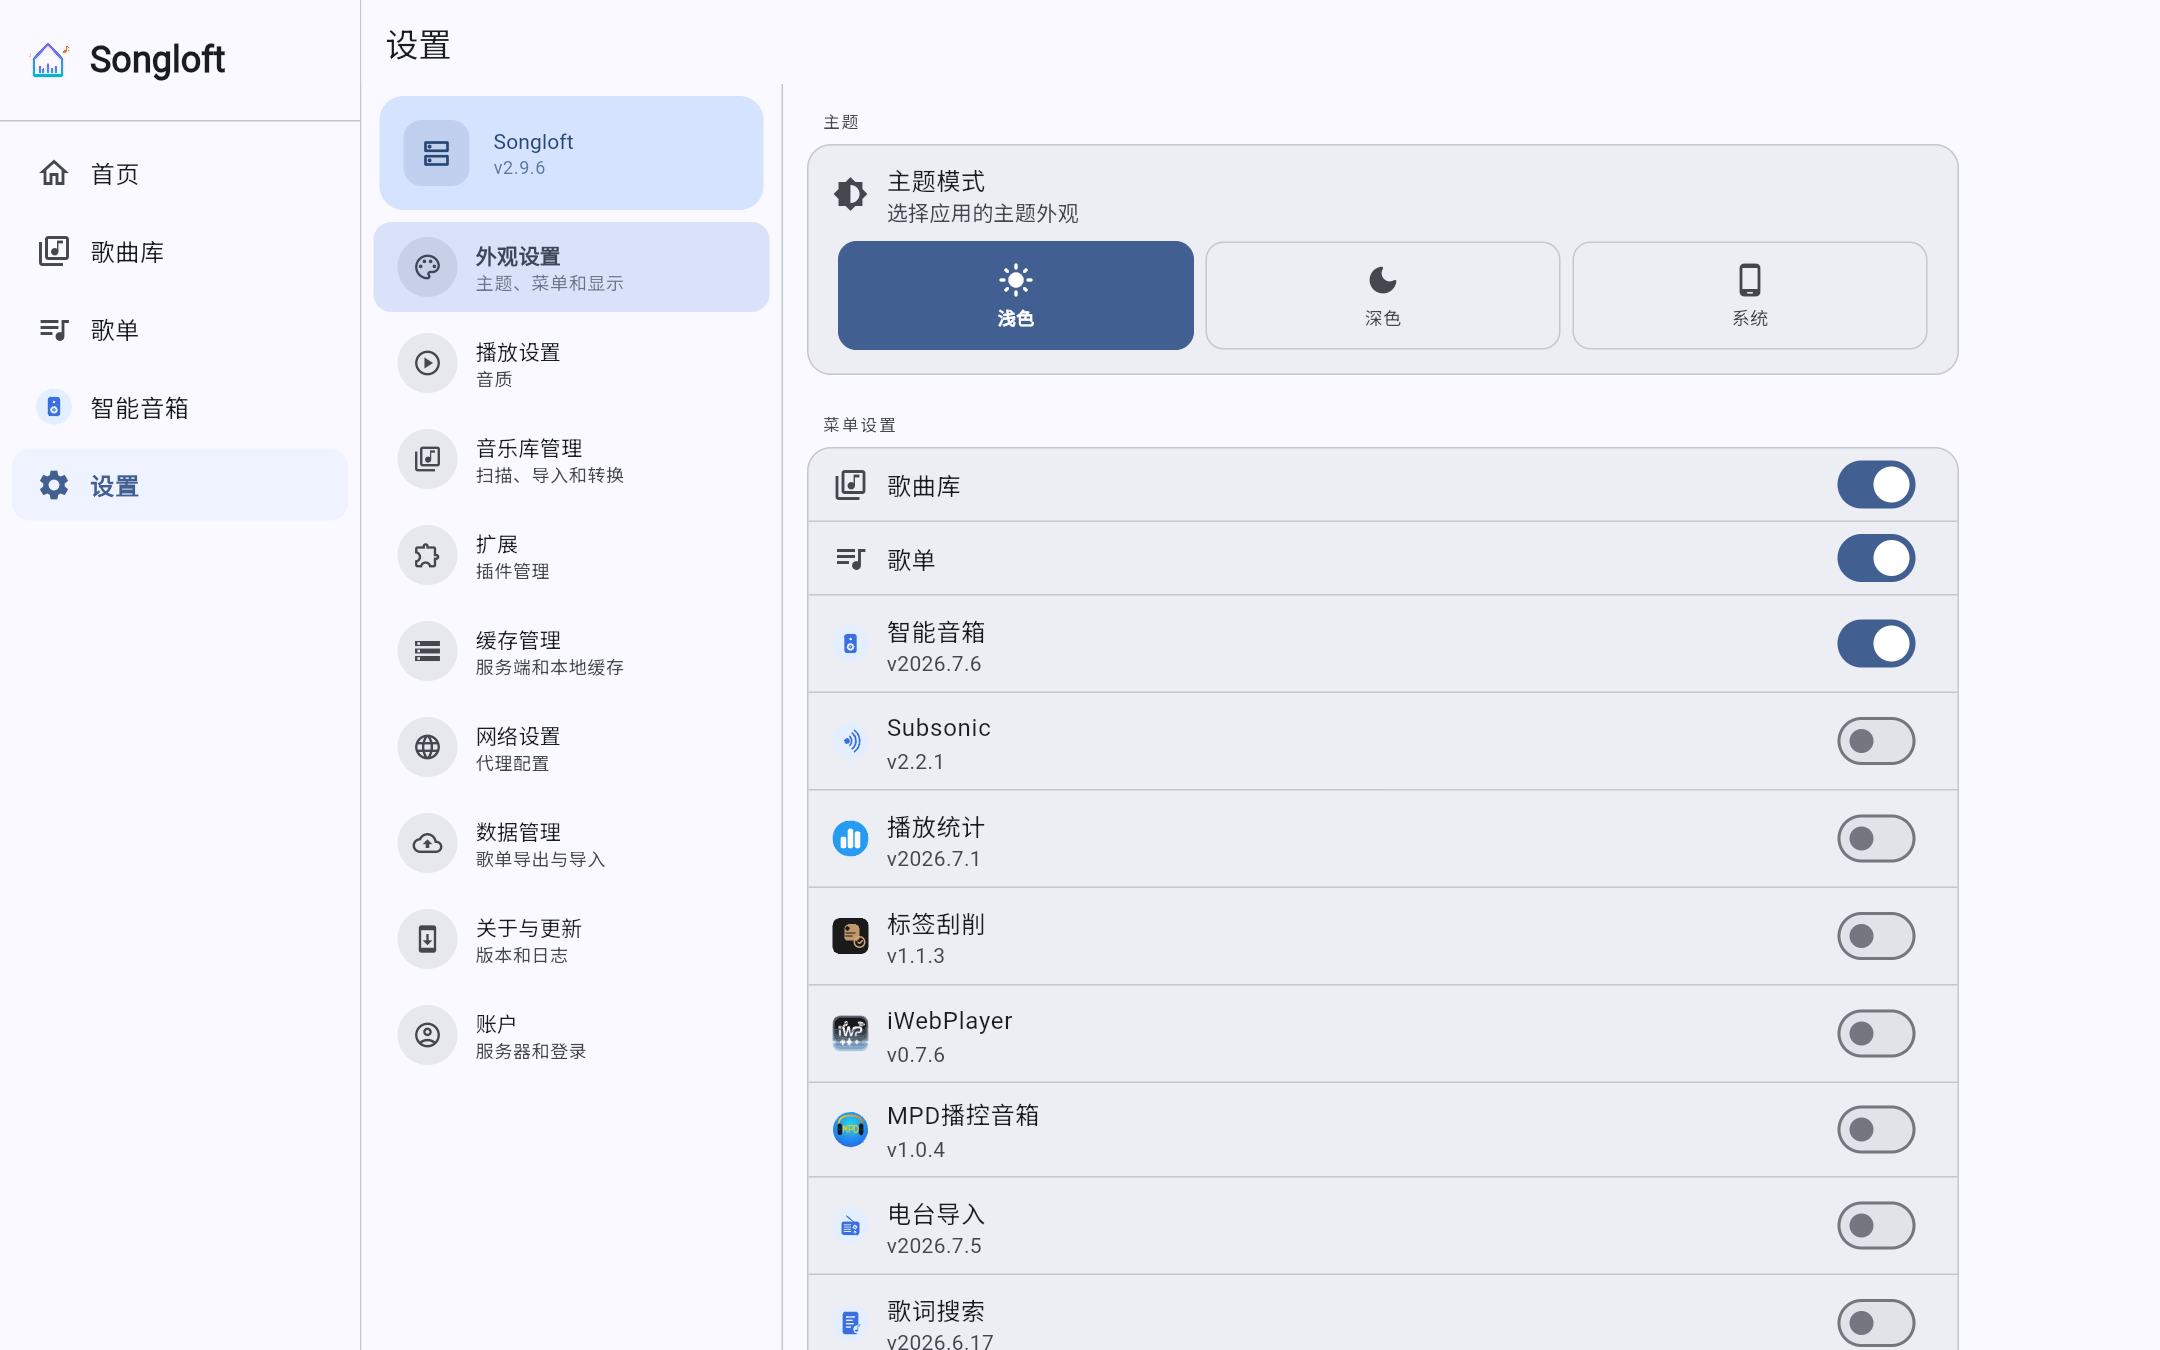The width and height of the screenshot is (2160, 1350).
Task: Click the 标签刮削 plugin icon
Action: pyautogui.click(x=850, y=936)
